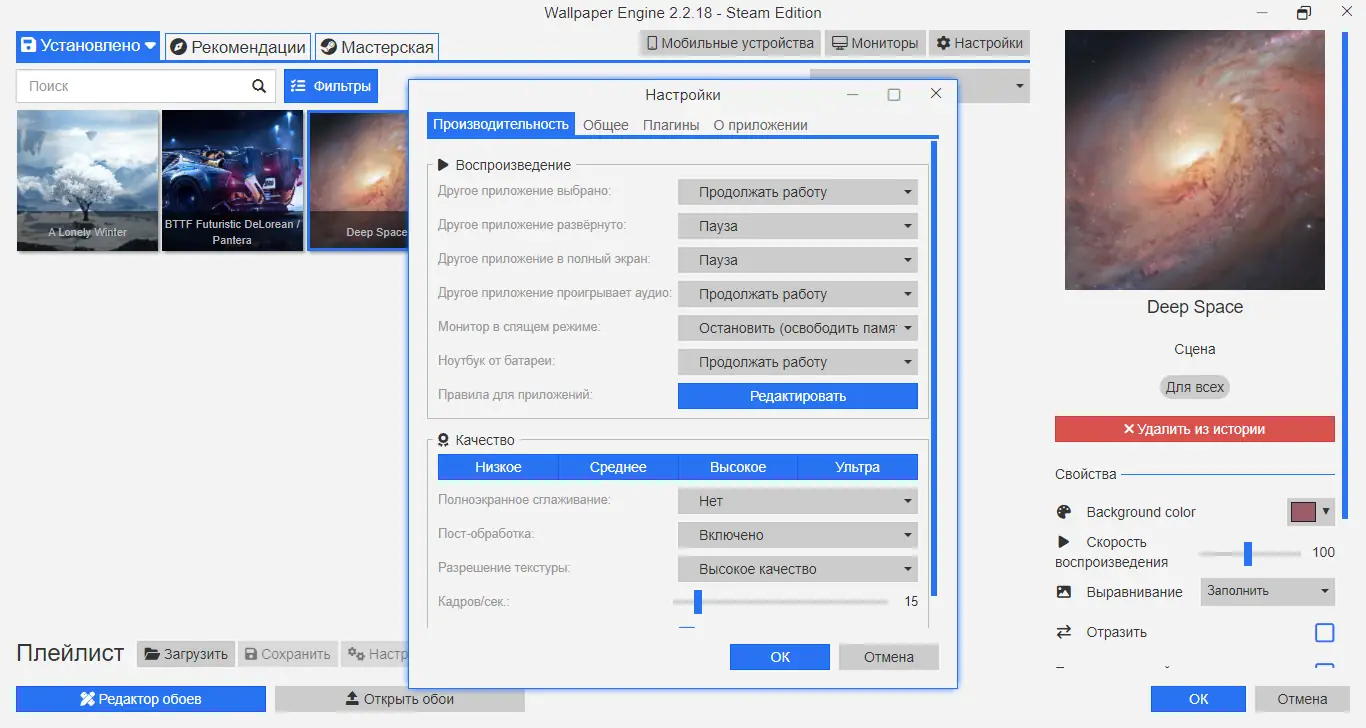
Task: Select the Deep Space thumbnail in the wallpaper list
Action: [358, 180]
